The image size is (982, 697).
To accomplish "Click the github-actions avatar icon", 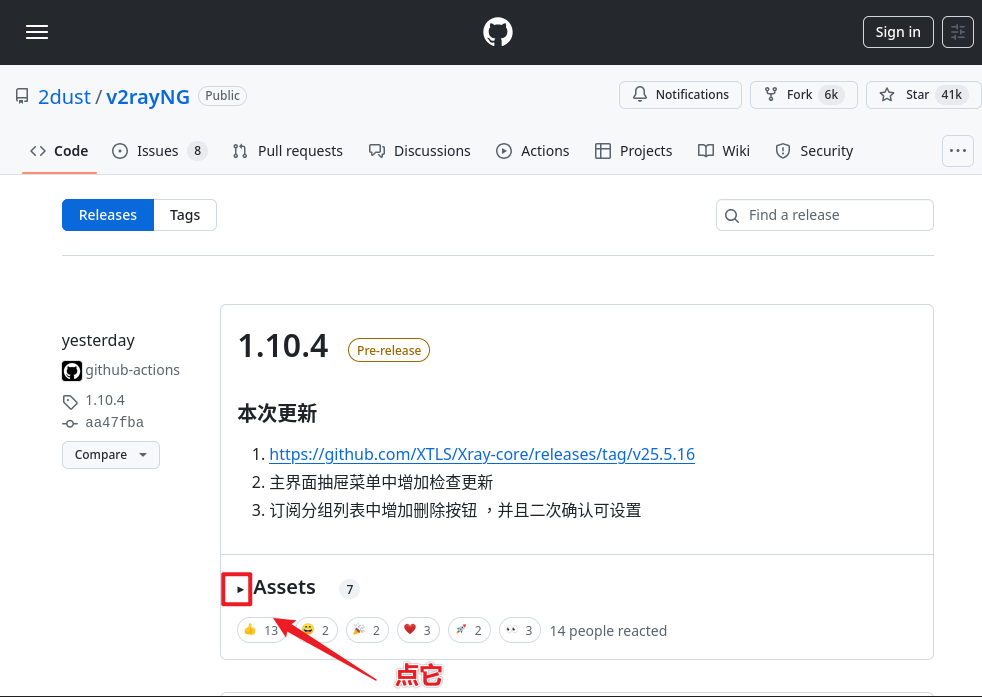I will click(x=72, y=371).
